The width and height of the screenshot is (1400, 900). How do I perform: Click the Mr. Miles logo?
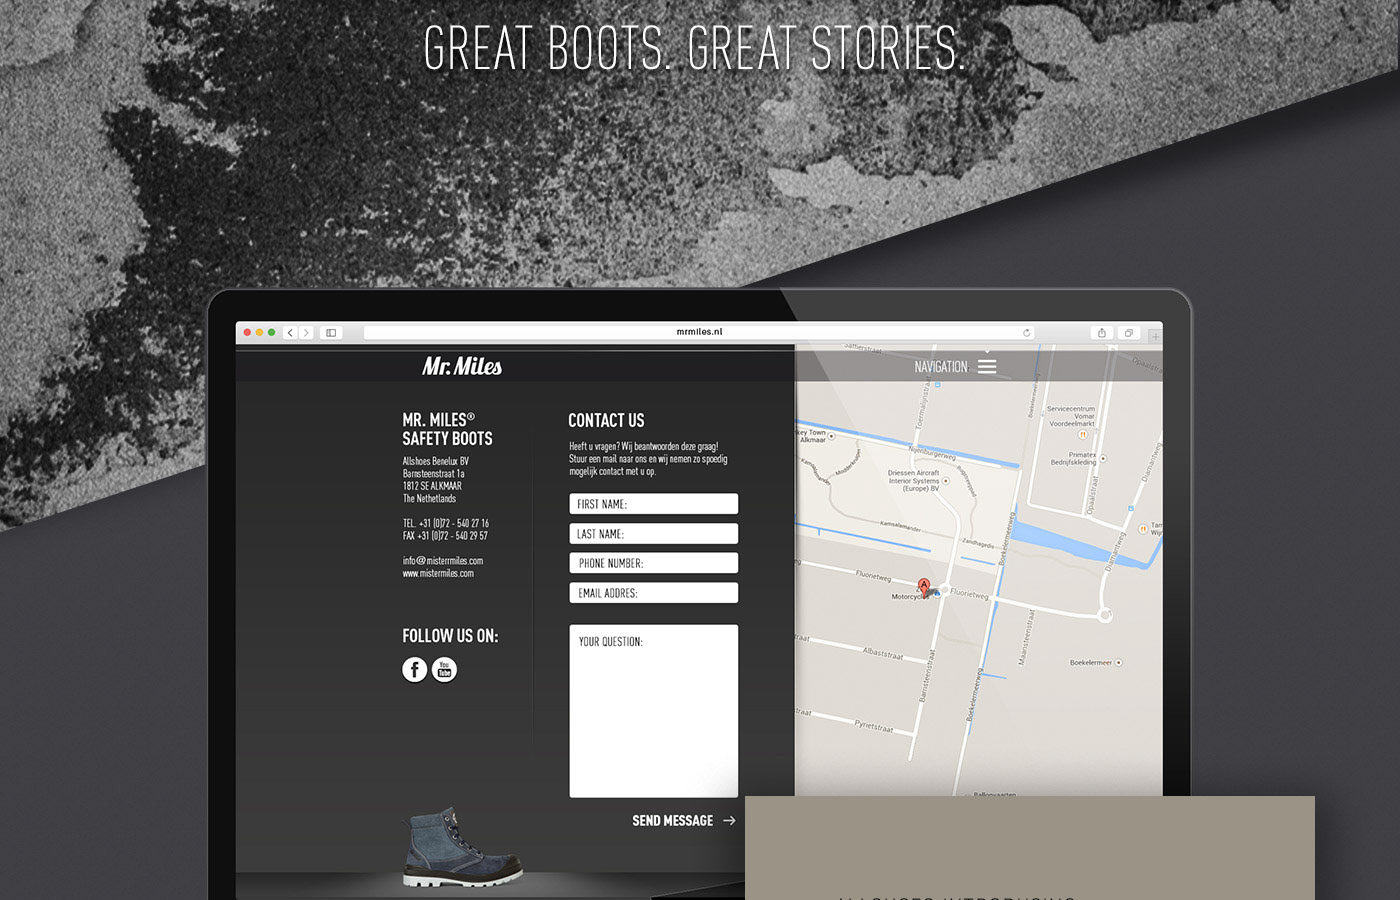pyautogui.click(x=462, y=366)
